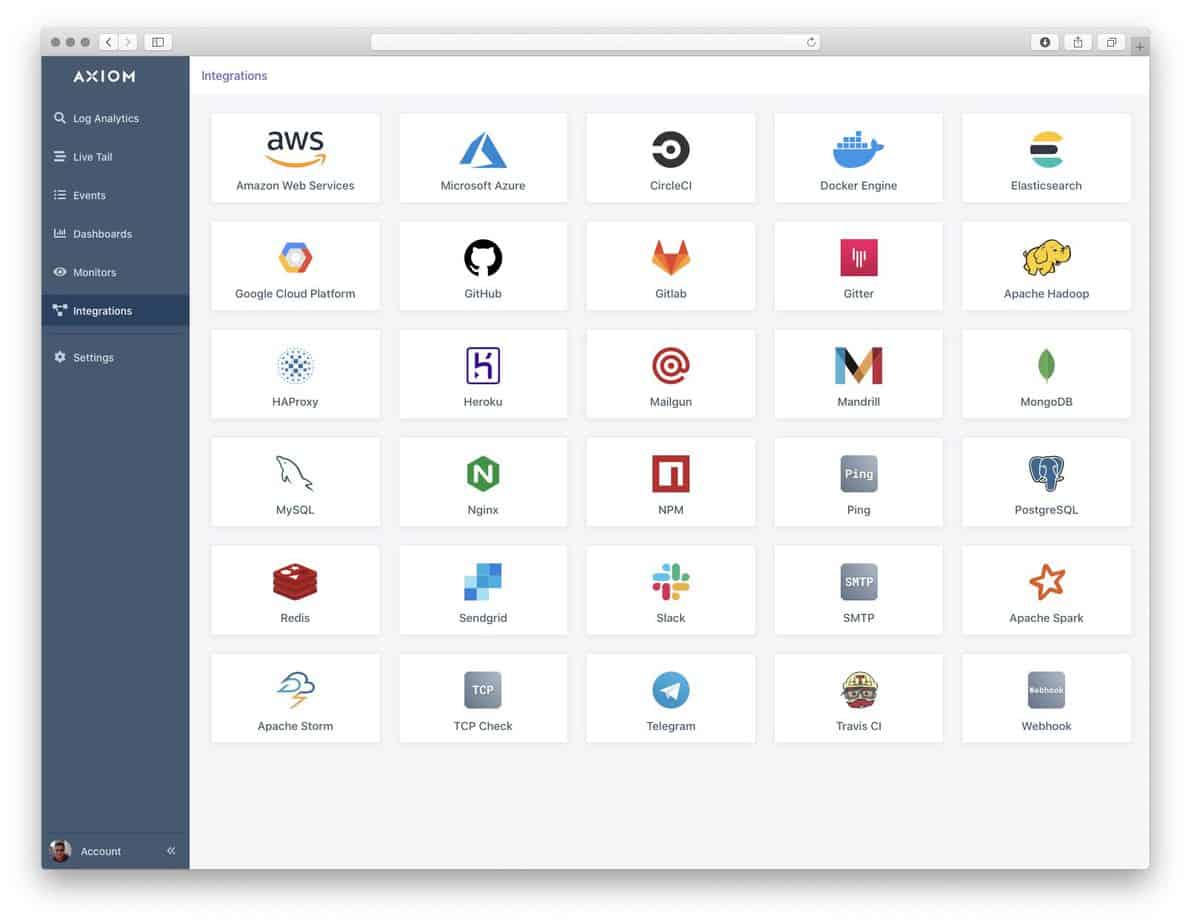Open Settings in the sidebar
This screenshot has height=924, width=1191.
click(x=115, y=357)
